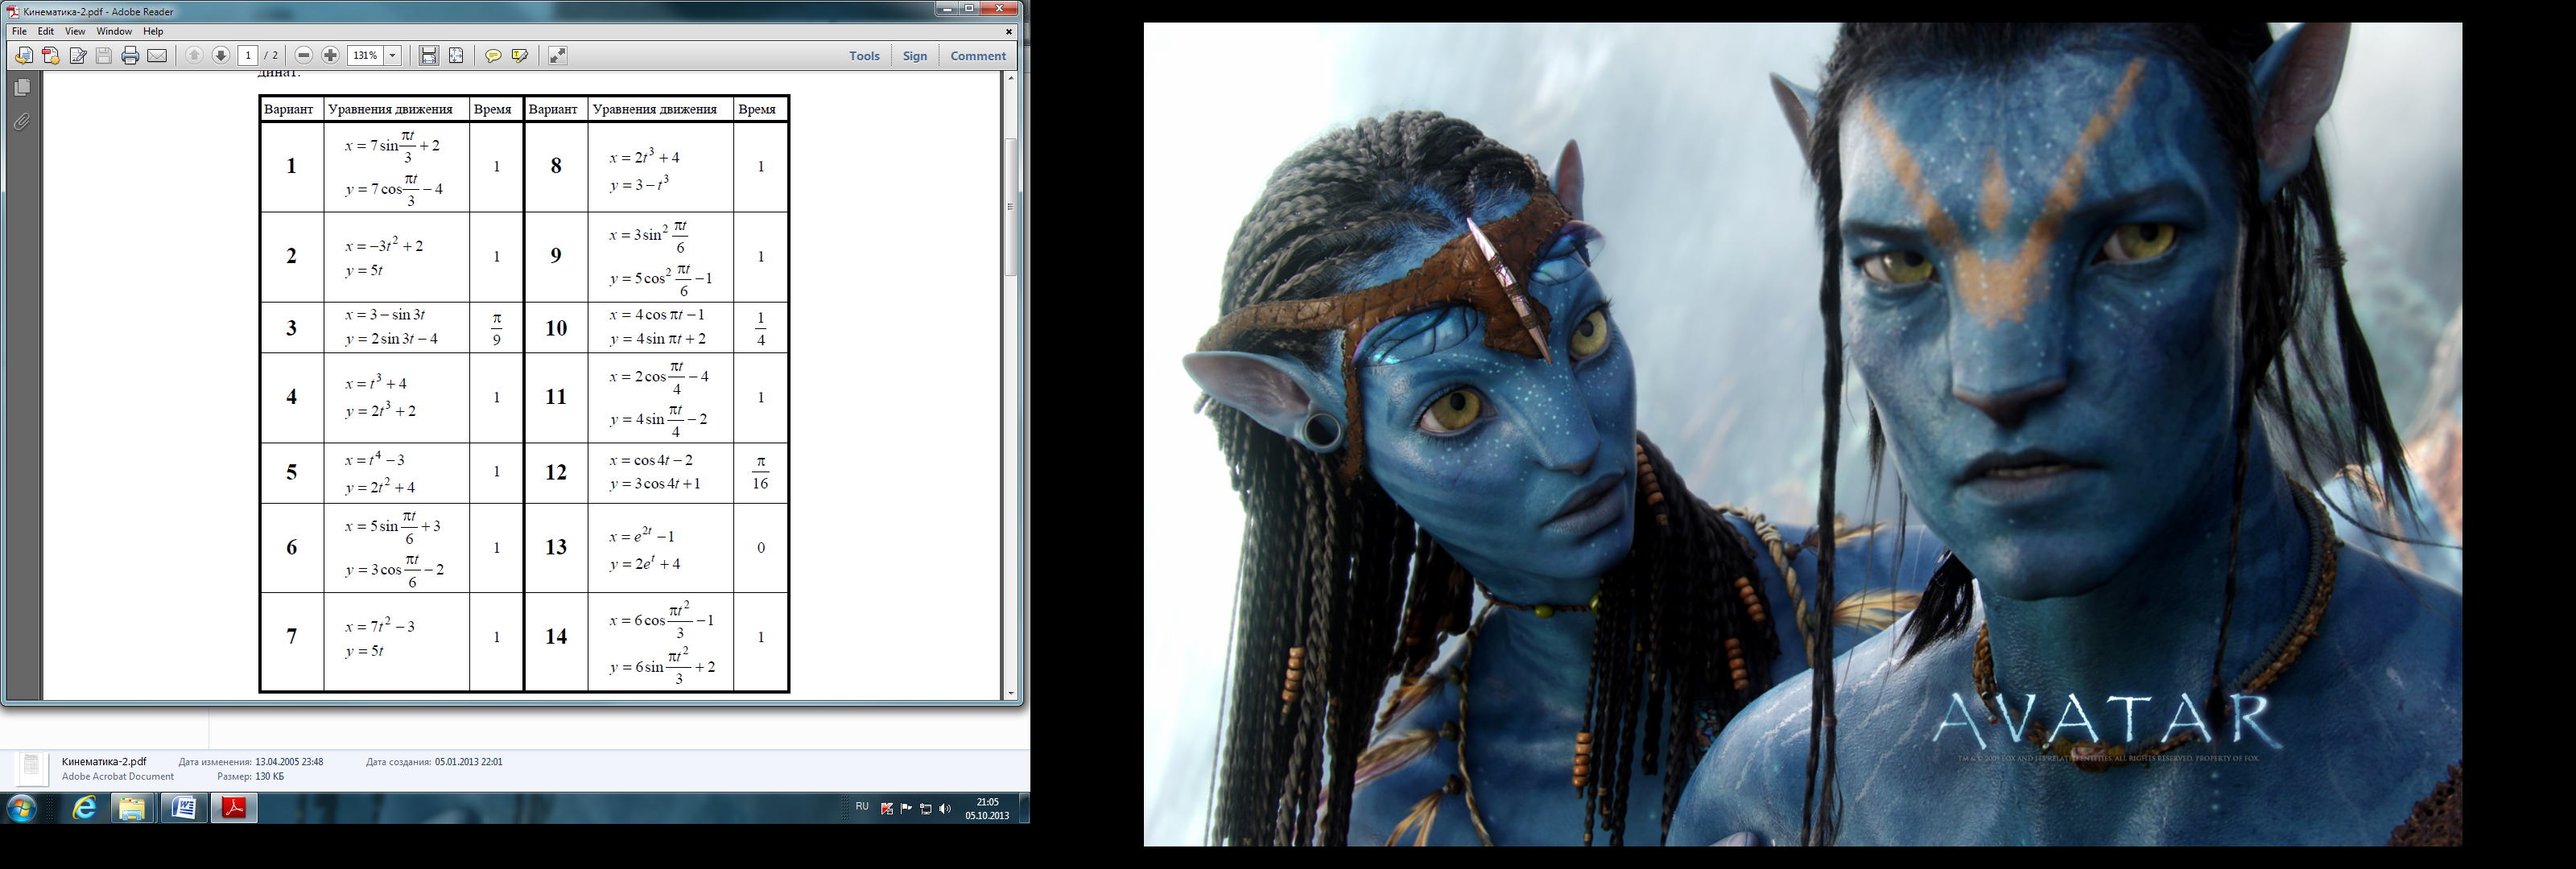The image size is (2576, 869).
Task: Click the file size value 130 КБ
Action: point(270,776)
